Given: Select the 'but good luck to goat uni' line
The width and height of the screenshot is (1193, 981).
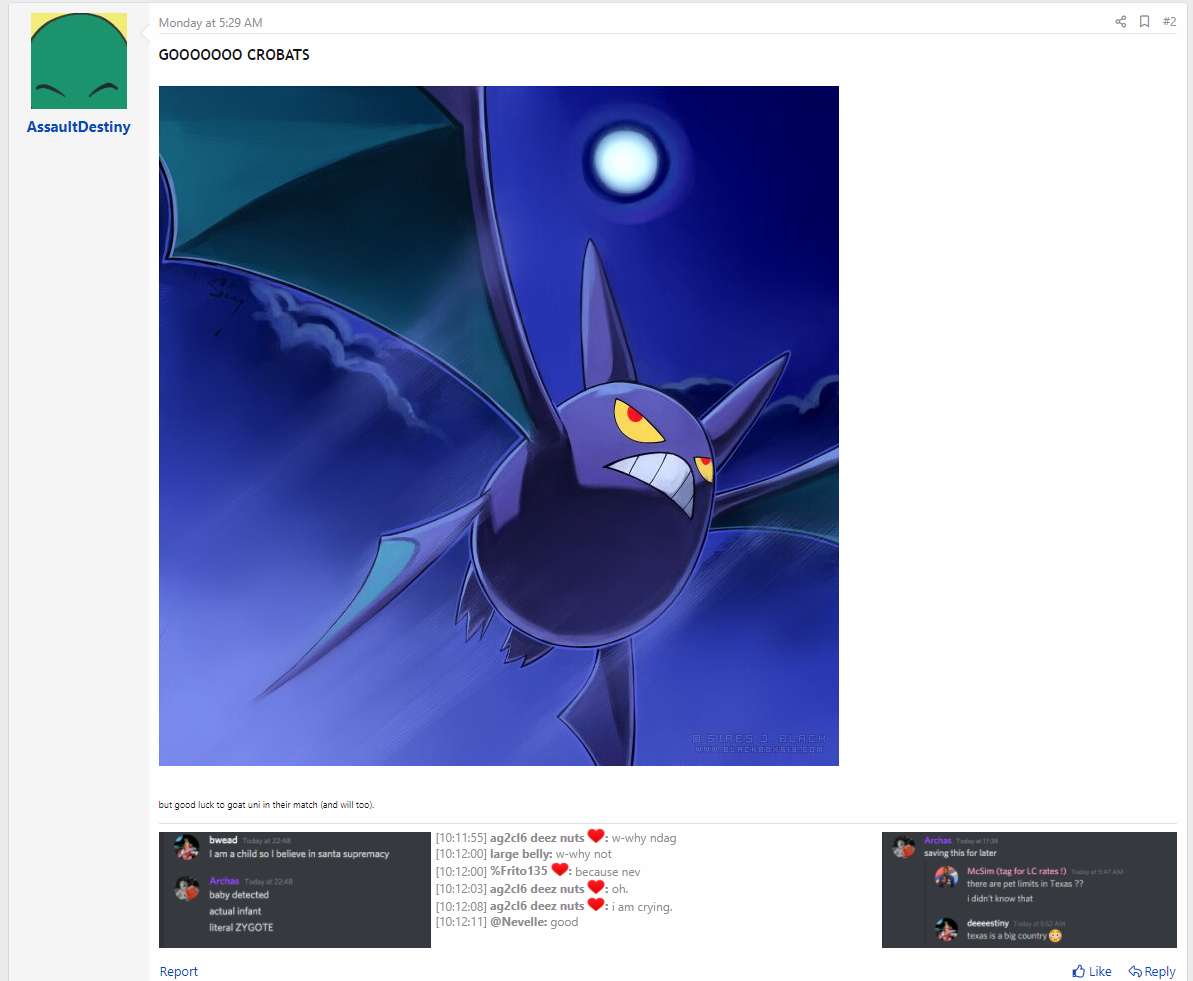Looking at the screenshot, I should [x=266, y=804].
